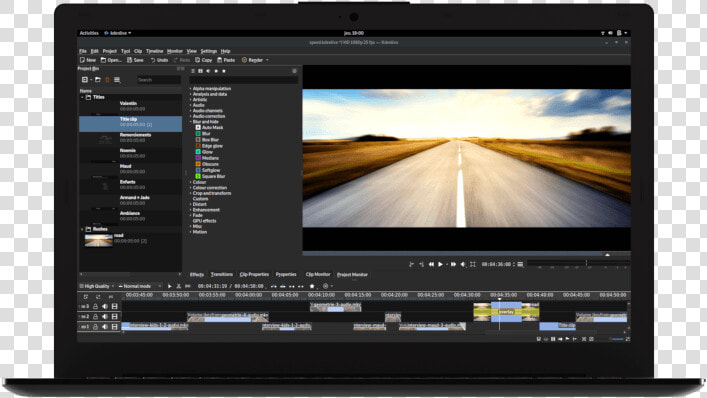Viewport: 707px width, 398px height.
Task: Switch to the Clip Properties tab
Action: coord(254,274)
